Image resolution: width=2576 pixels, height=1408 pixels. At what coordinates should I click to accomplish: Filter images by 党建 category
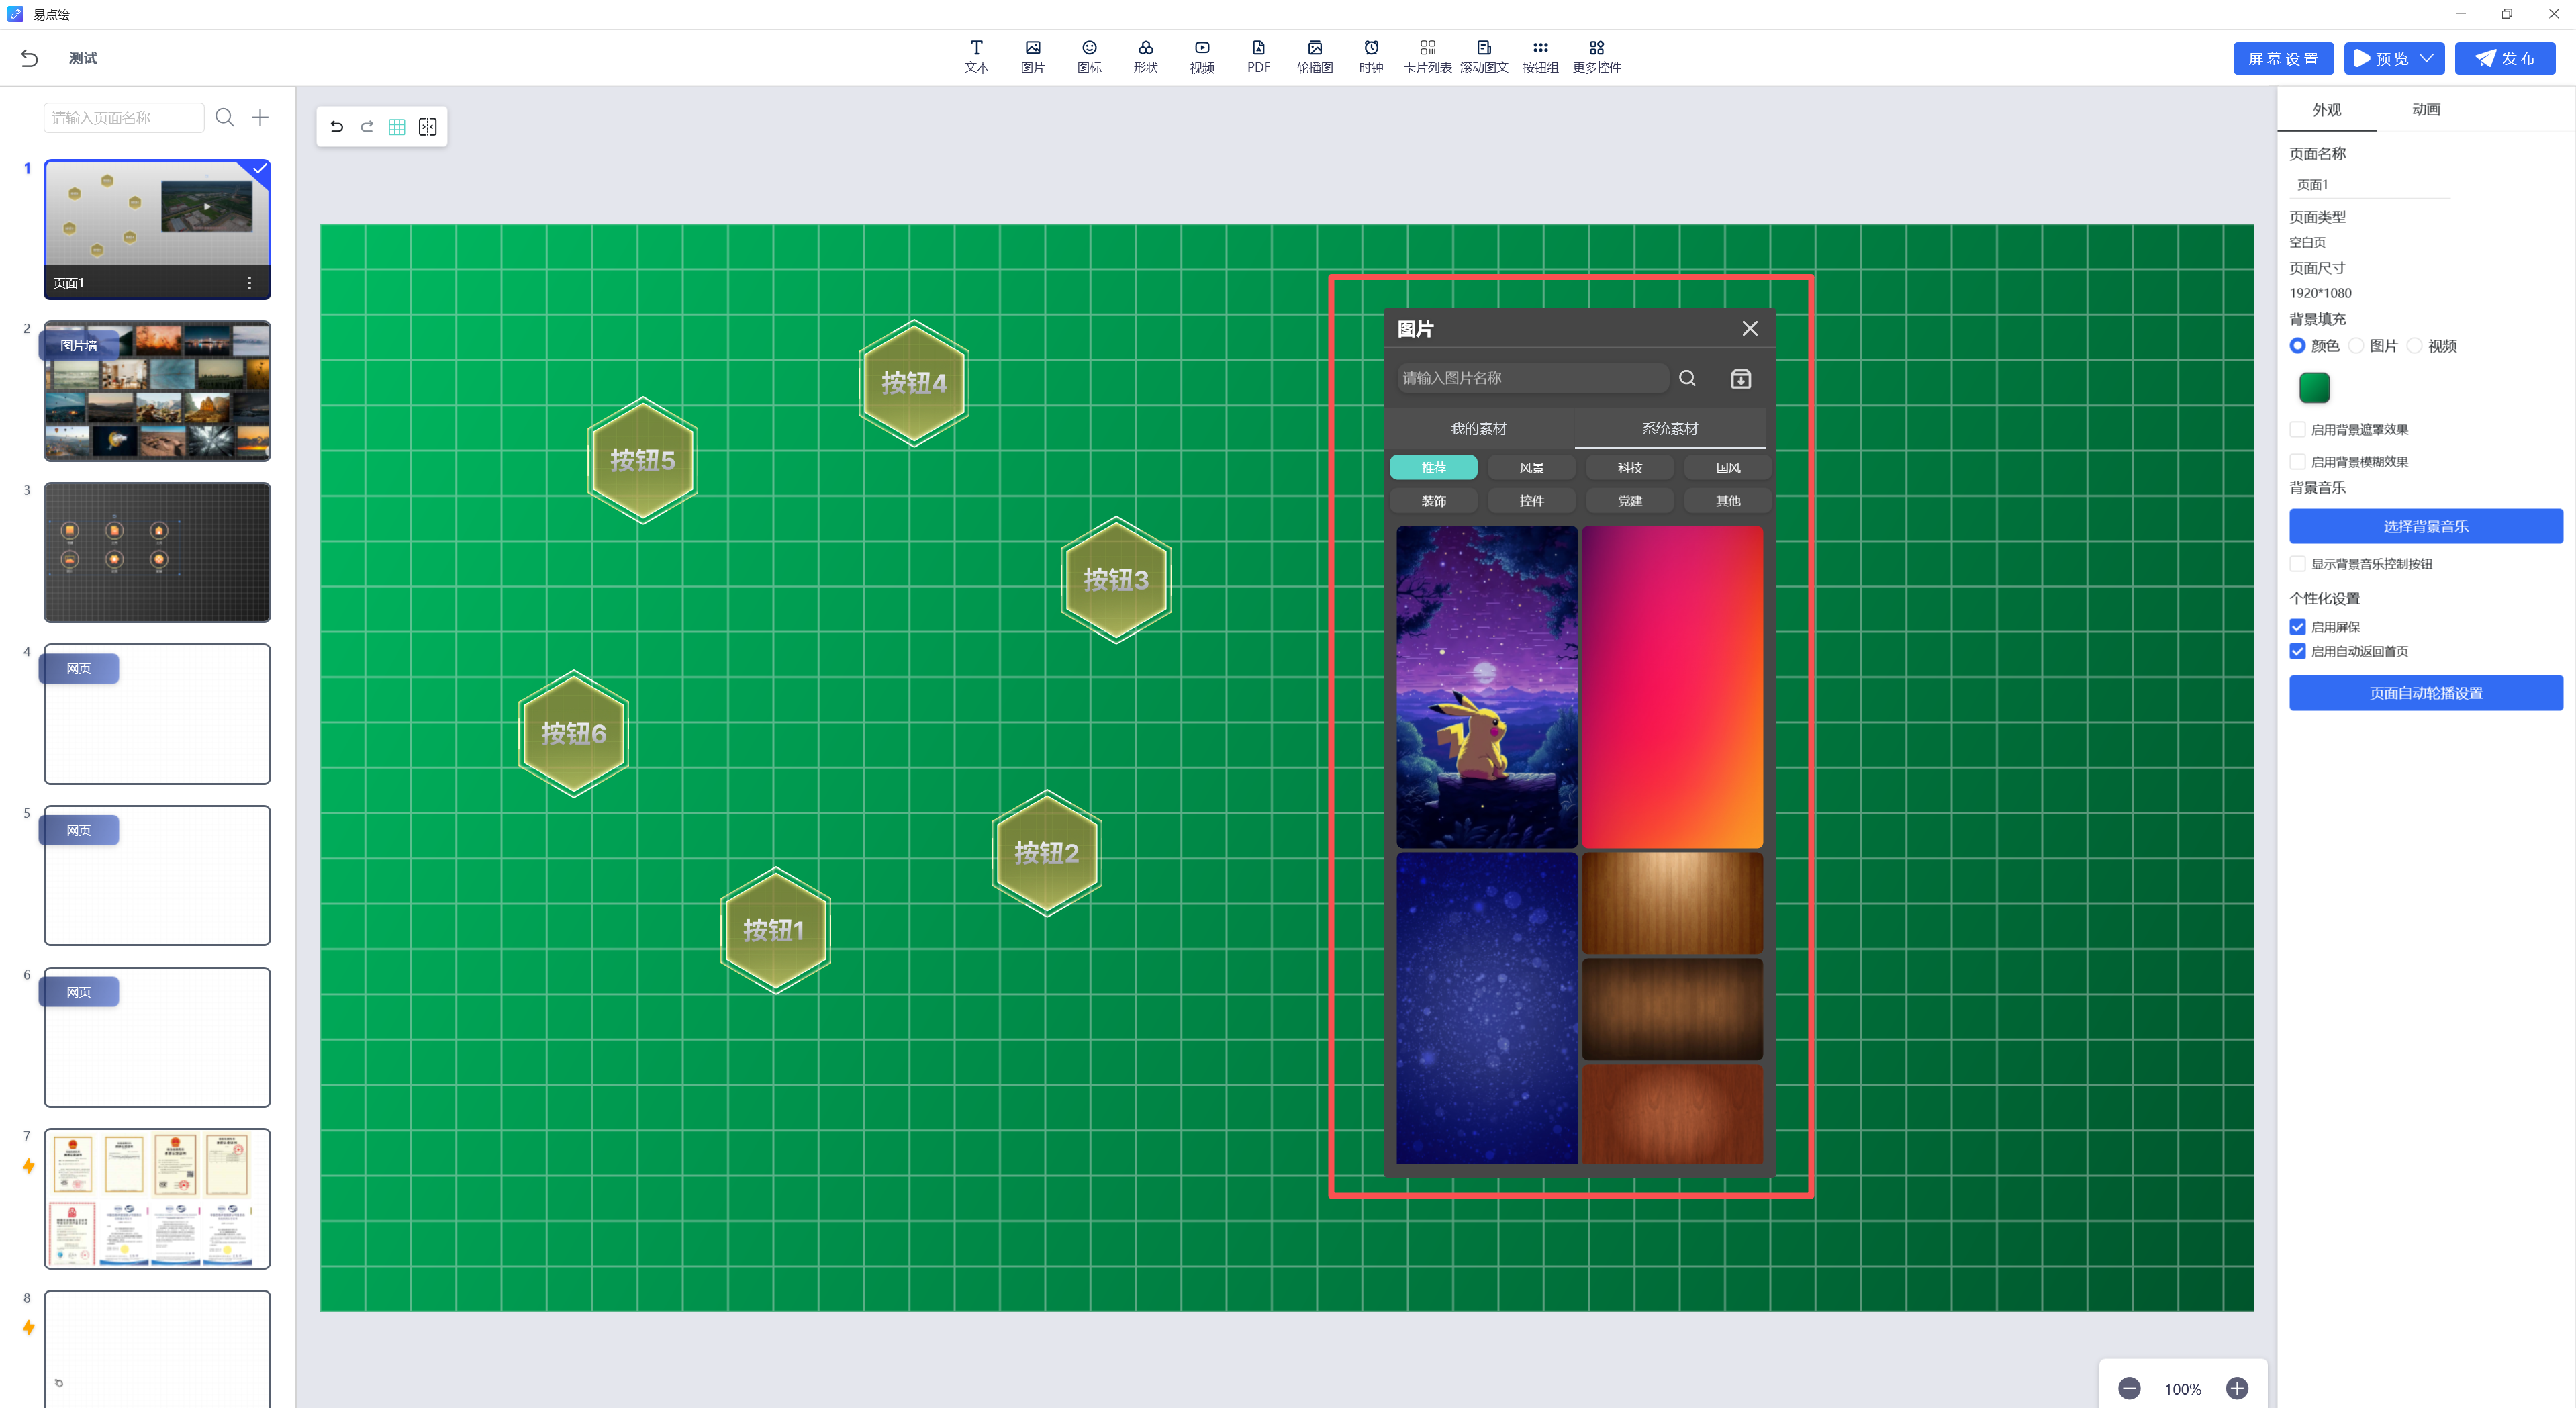1630,500
